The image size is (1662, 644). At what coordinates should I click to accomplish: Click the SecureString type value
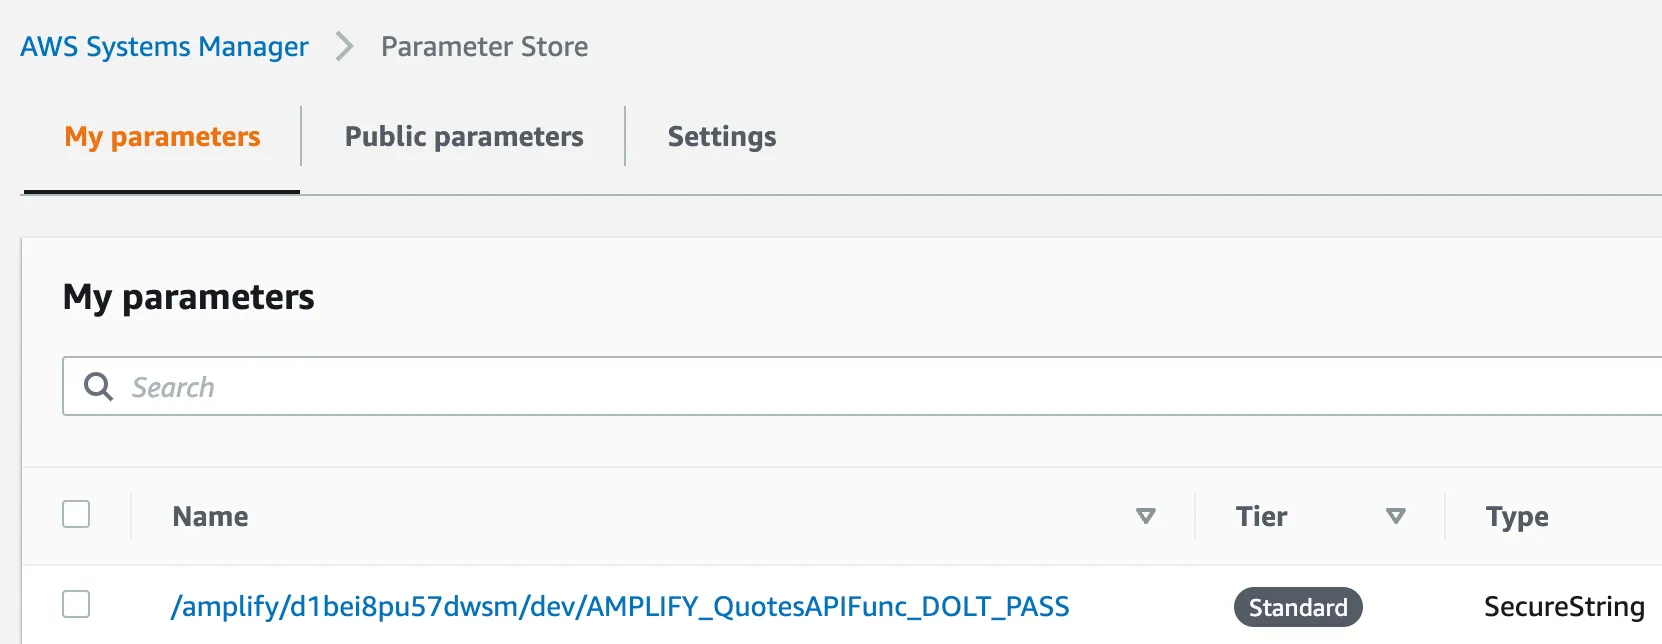point(1564,607)
